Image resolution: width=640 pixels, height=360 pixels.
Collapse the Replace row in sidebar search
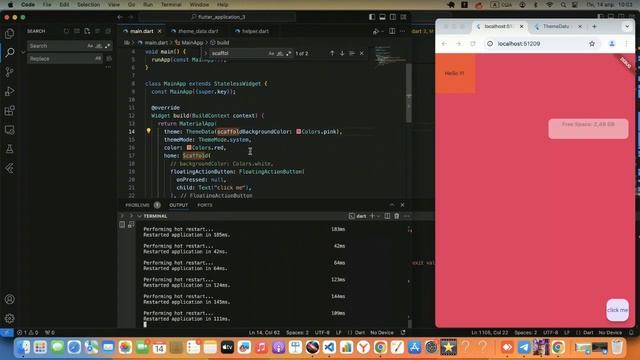[x=23, y=52]
